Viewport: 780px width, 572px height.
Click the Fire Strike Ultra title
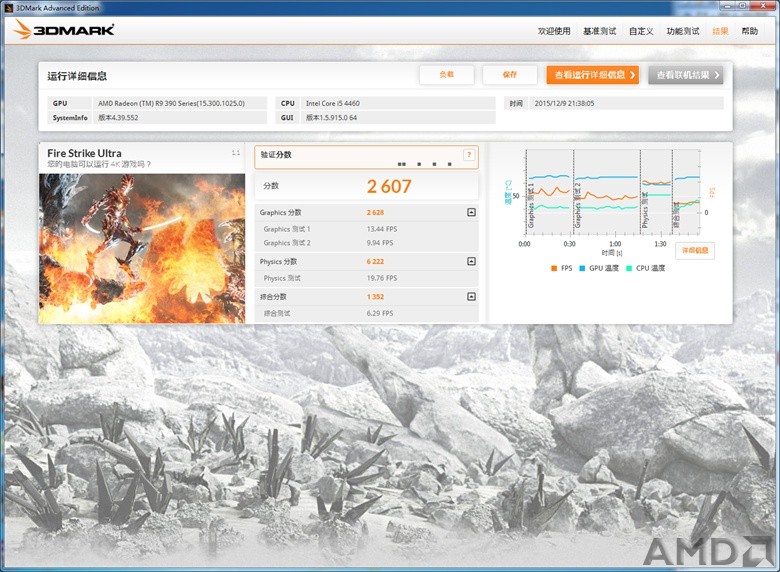tap(84, 153)
